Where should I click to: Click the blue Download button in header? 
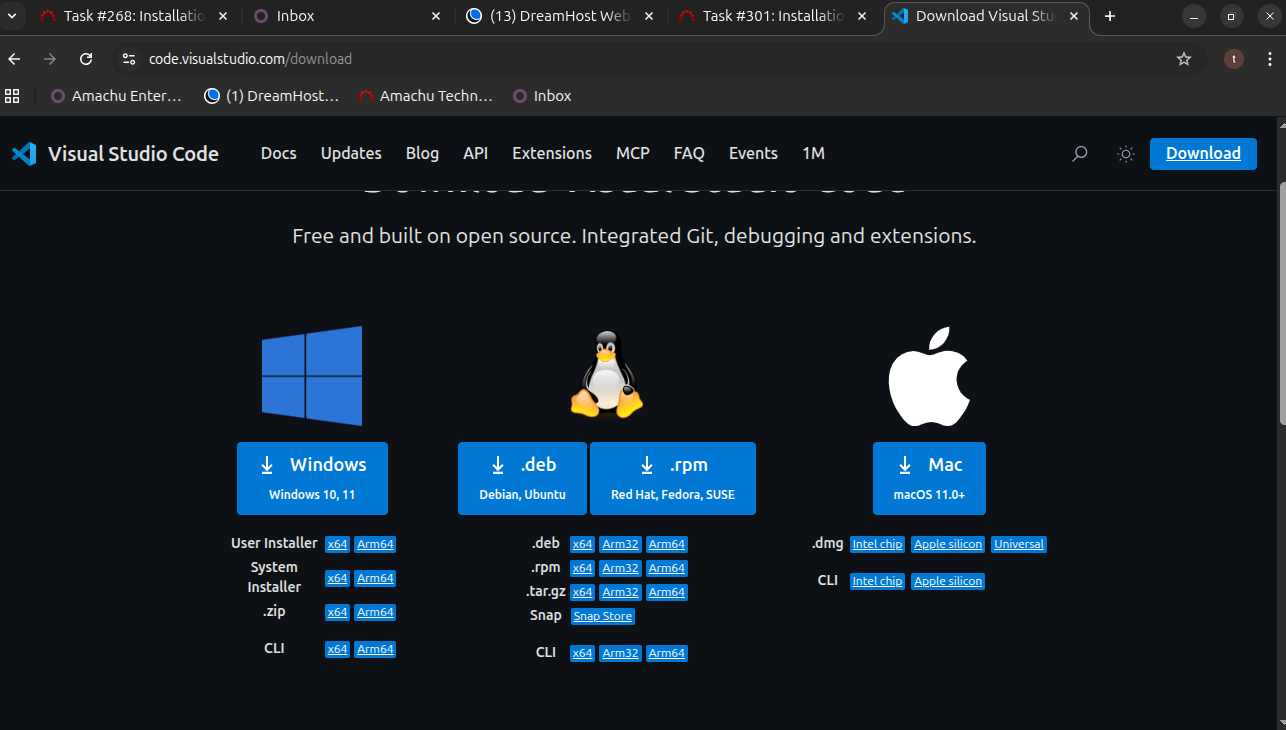pyautogui.click(x=1203, y=153)
